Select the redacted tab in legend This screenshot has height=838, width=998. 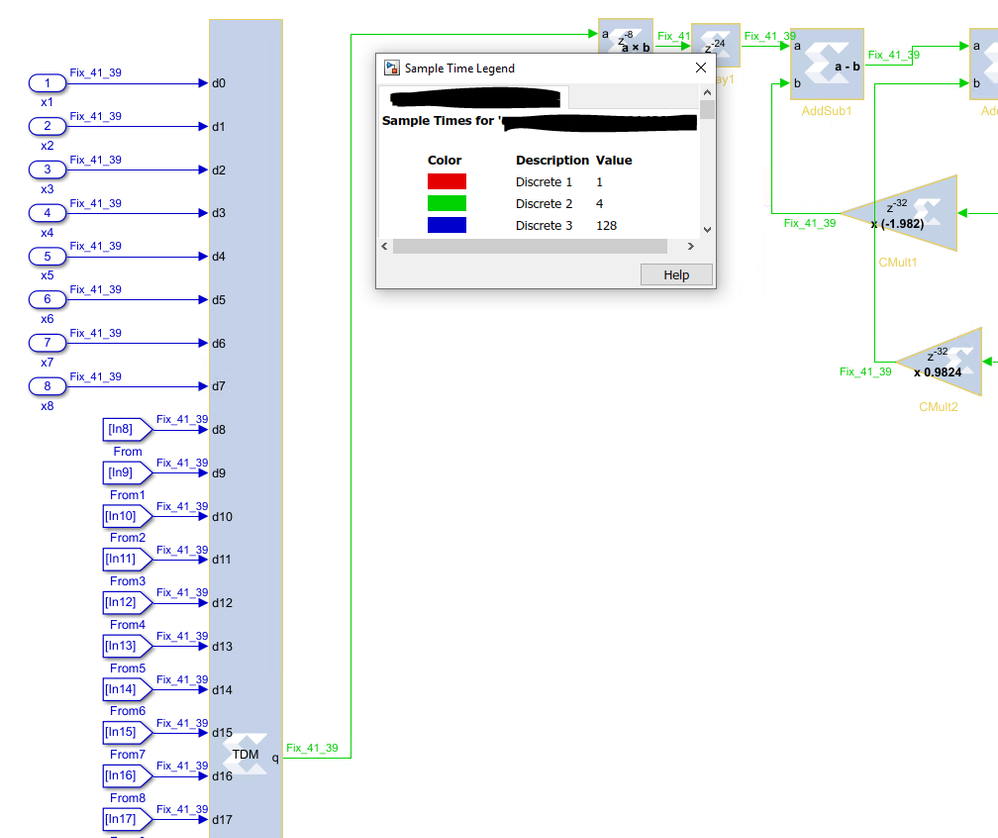[474, 97]
